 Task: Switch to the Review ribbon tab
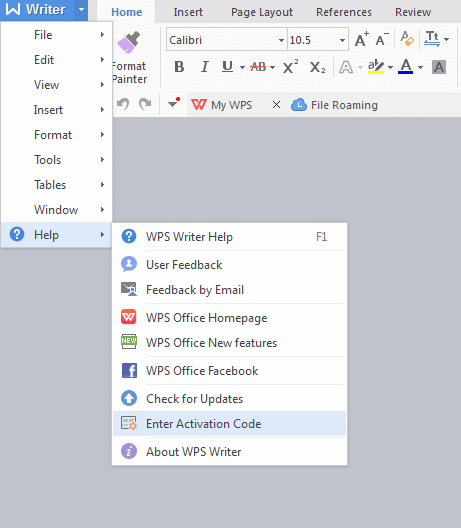click(x=413, y=12)
